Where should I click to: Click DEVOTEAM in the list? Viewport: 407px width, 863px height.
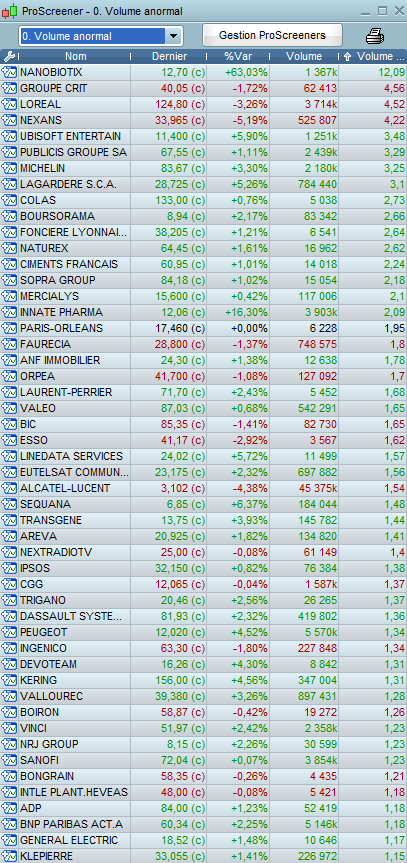click(x=48, y=664)
